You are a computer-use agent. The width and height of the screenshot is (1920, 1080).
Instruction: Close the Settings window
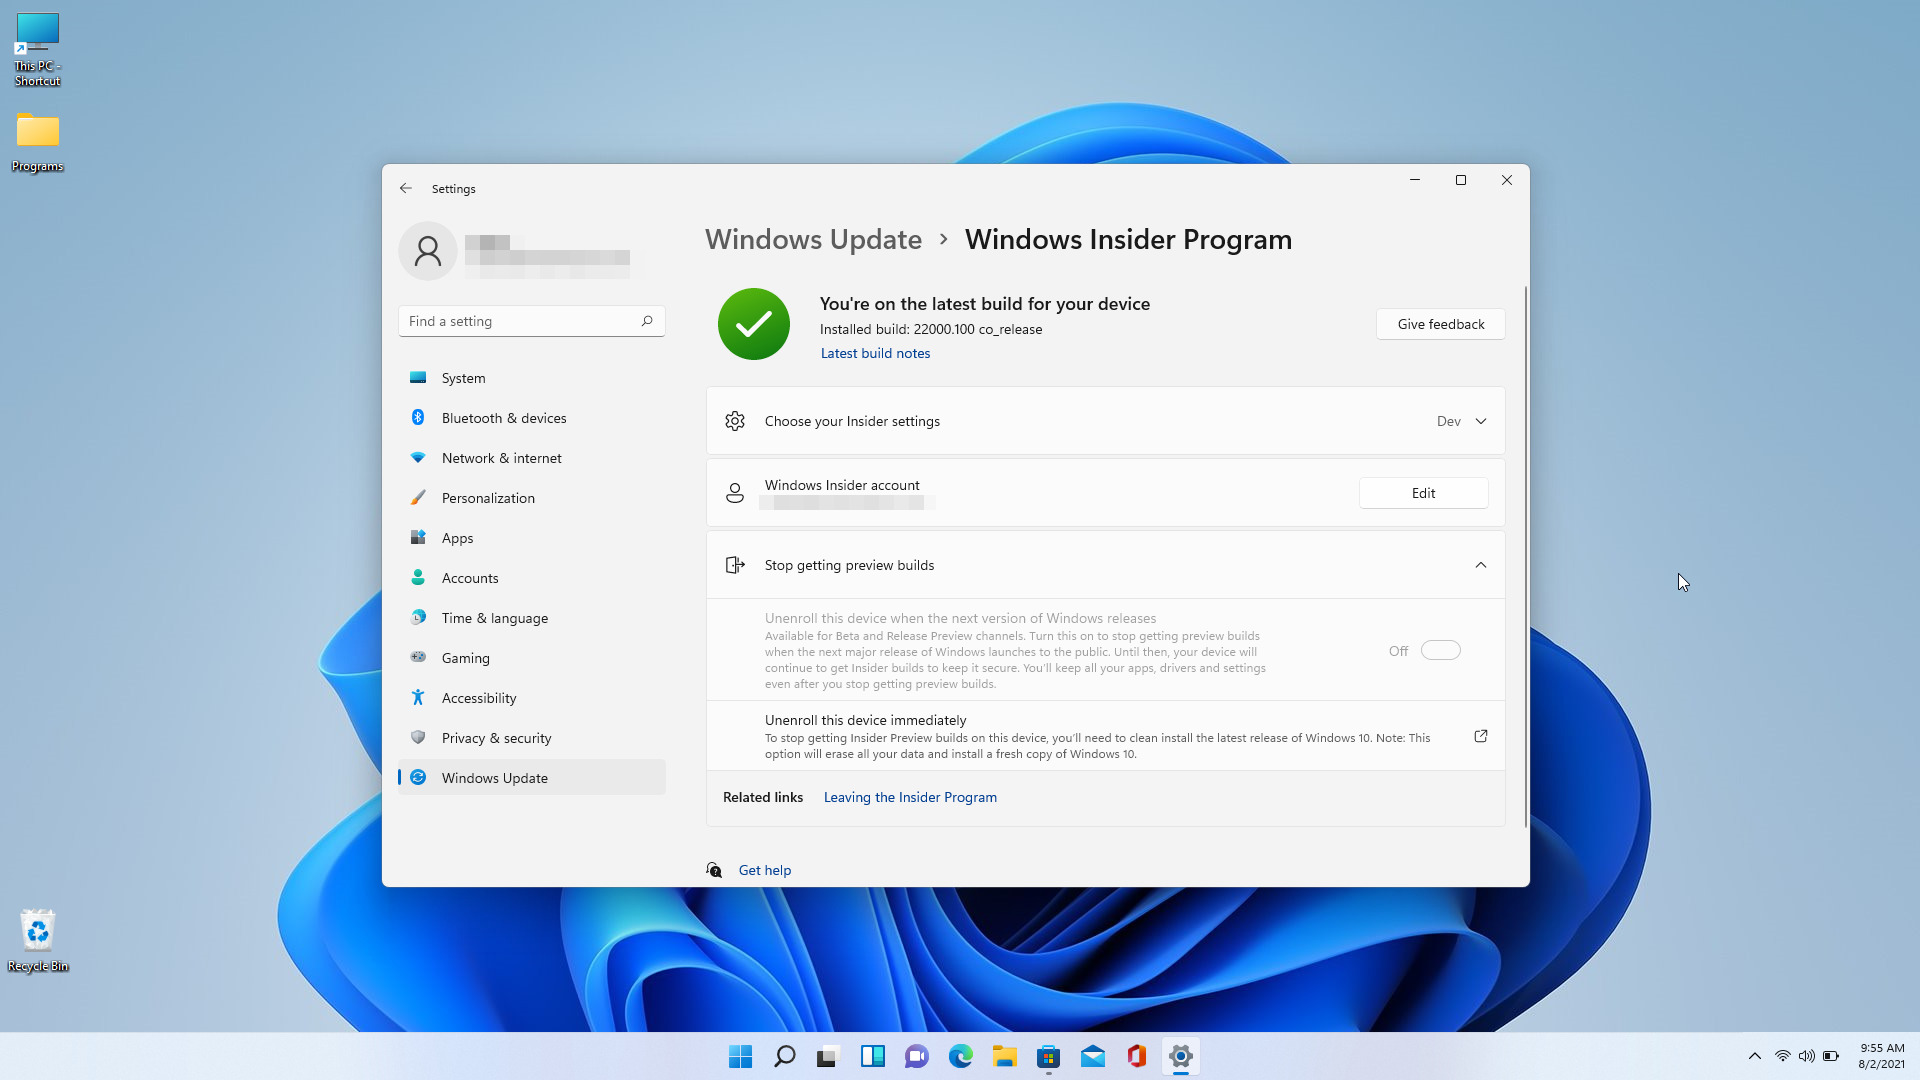click(x=1506, y=180)
